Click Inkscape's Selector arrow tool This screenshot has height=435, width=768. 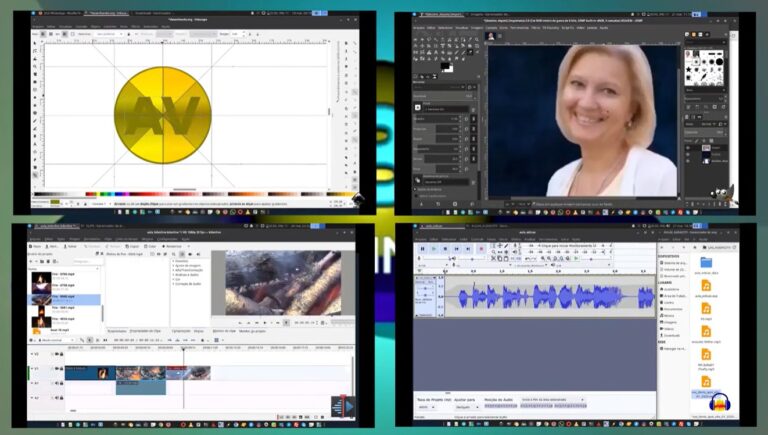pos(35,43)
